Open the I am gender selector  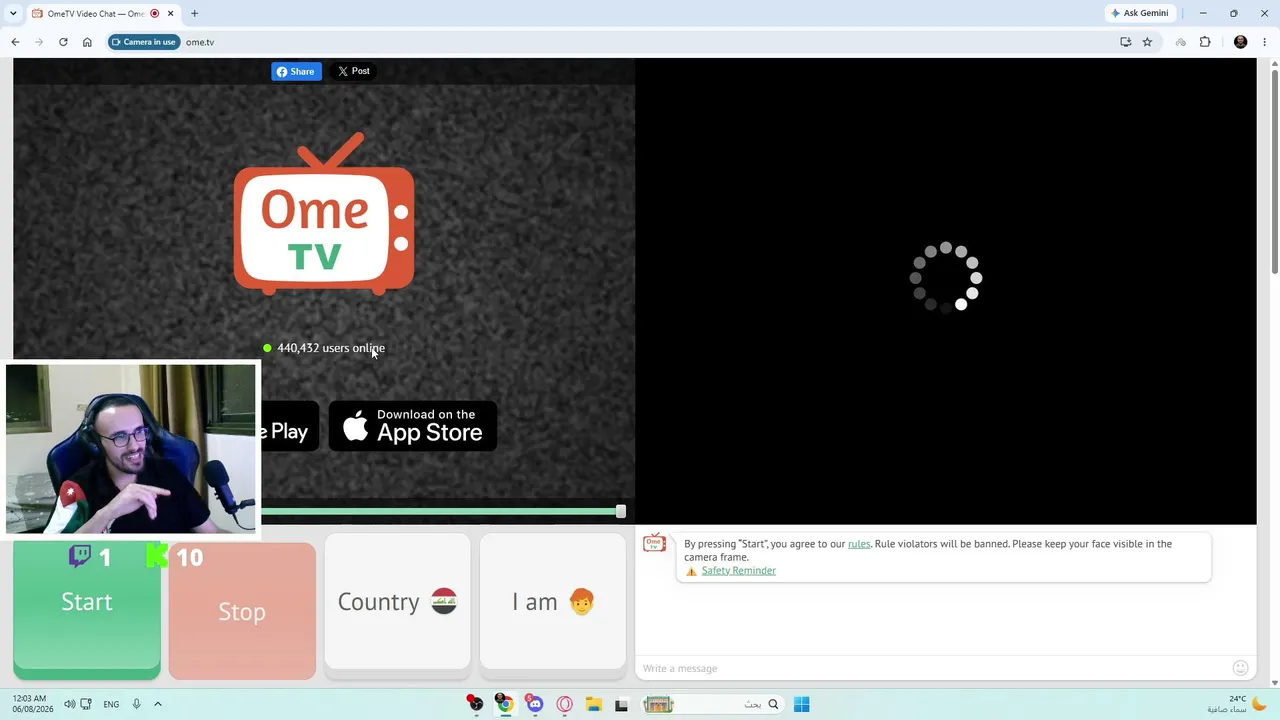coord(553,601)
